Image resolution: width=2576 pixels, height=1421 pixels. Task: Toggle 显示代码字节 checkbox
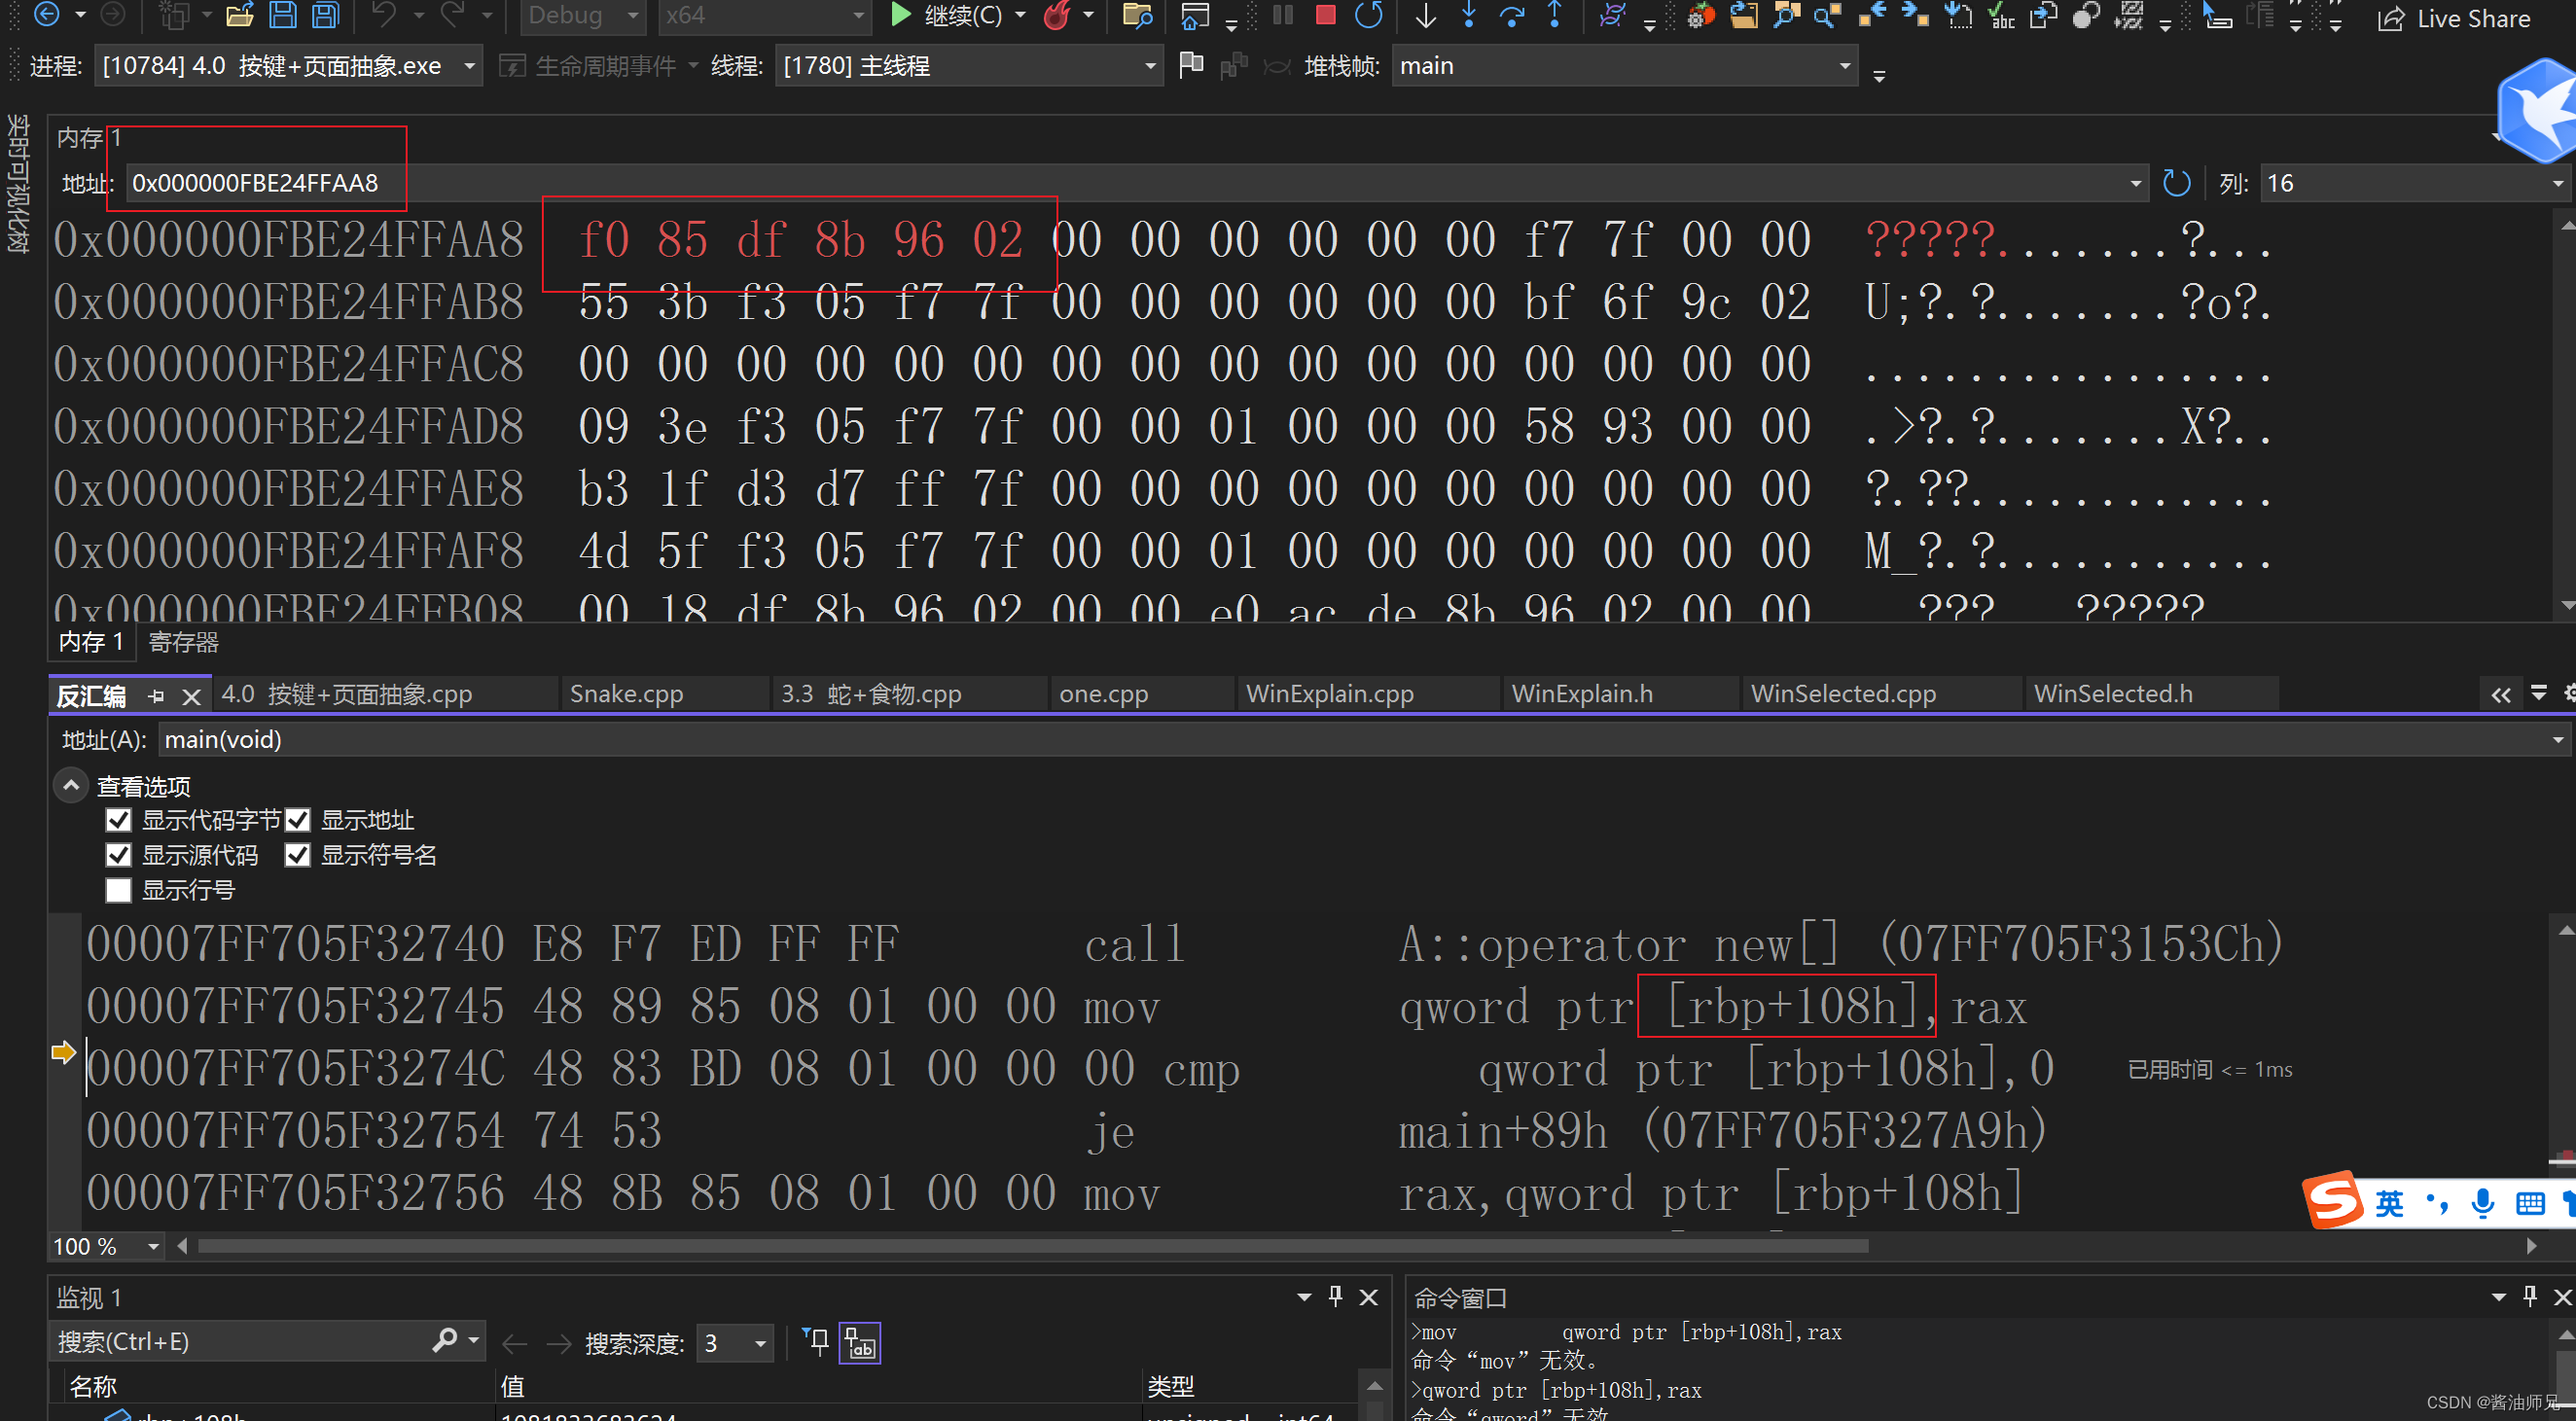click(119, 819)
